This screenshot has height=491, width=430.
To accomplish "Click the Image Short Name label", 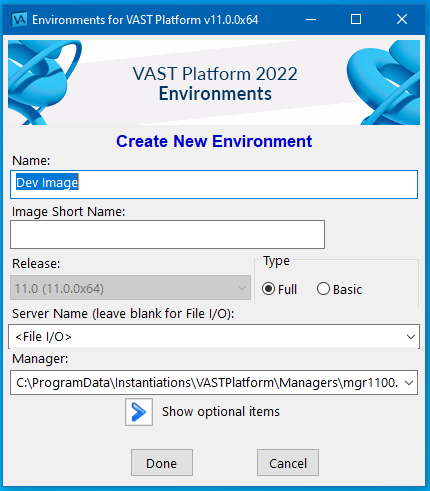I will coord(69,212).
